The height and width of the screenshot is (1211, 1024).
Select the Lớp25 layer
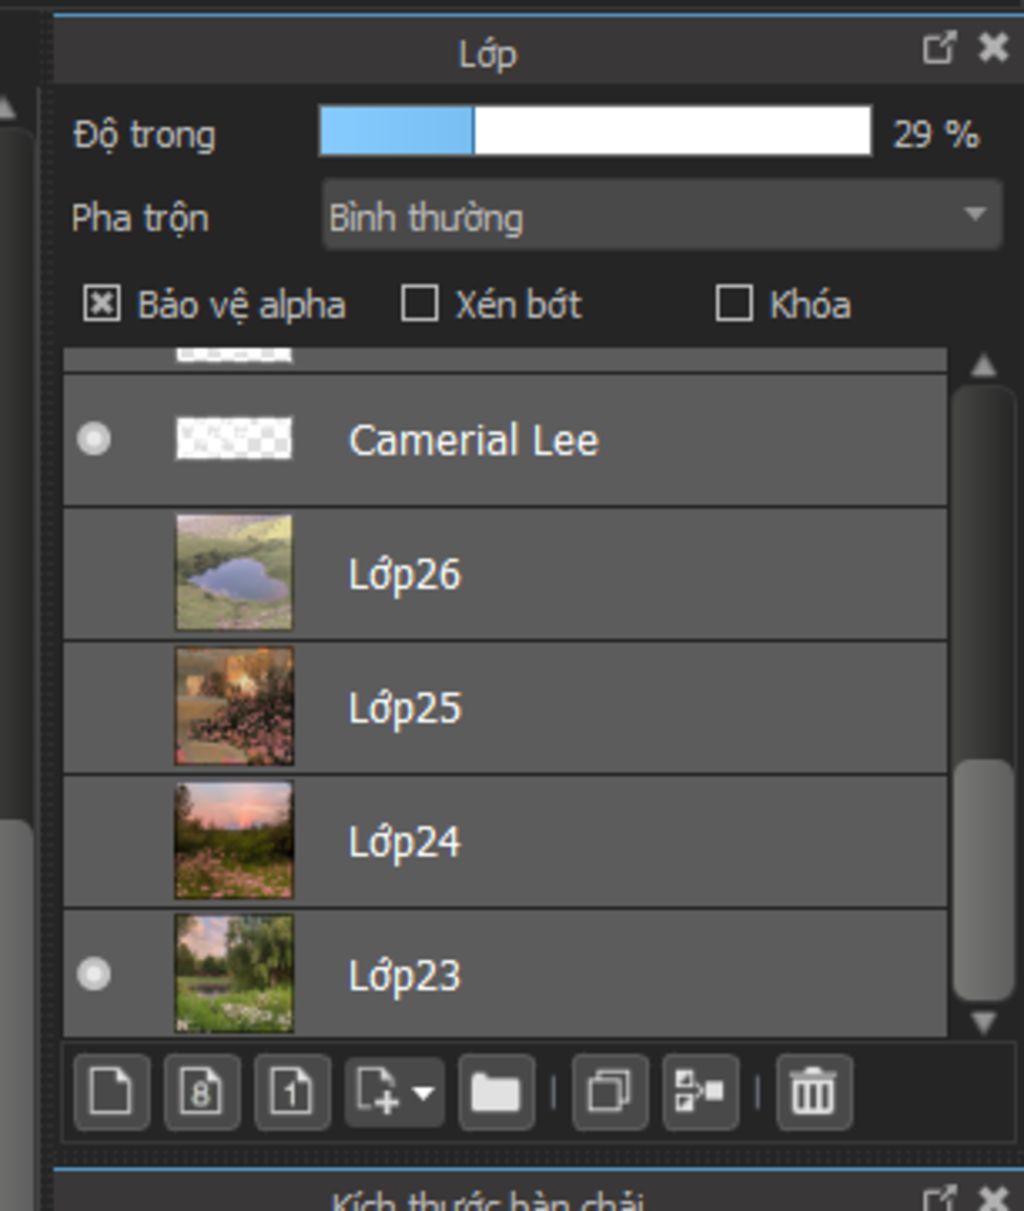click(x=600, y=708)
